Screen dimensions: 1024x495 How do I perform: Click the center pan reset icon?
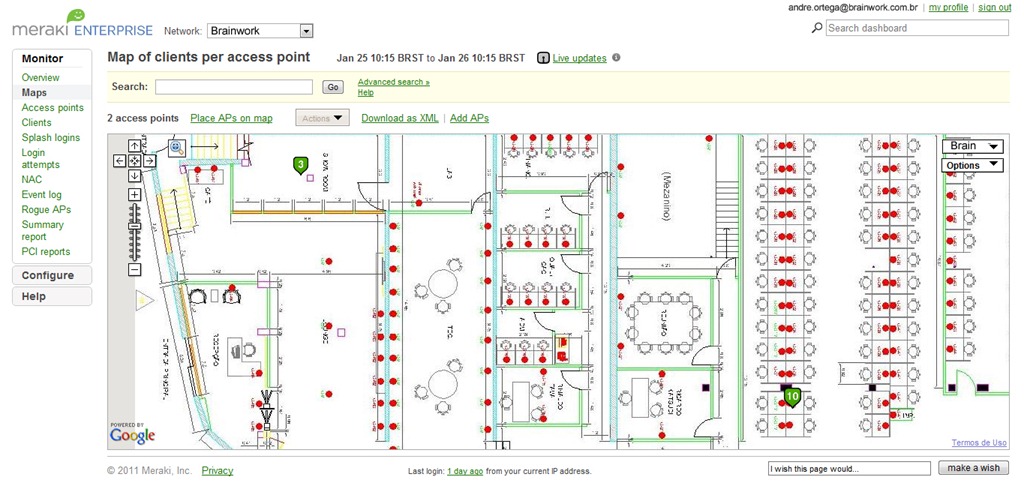(135, 161)
